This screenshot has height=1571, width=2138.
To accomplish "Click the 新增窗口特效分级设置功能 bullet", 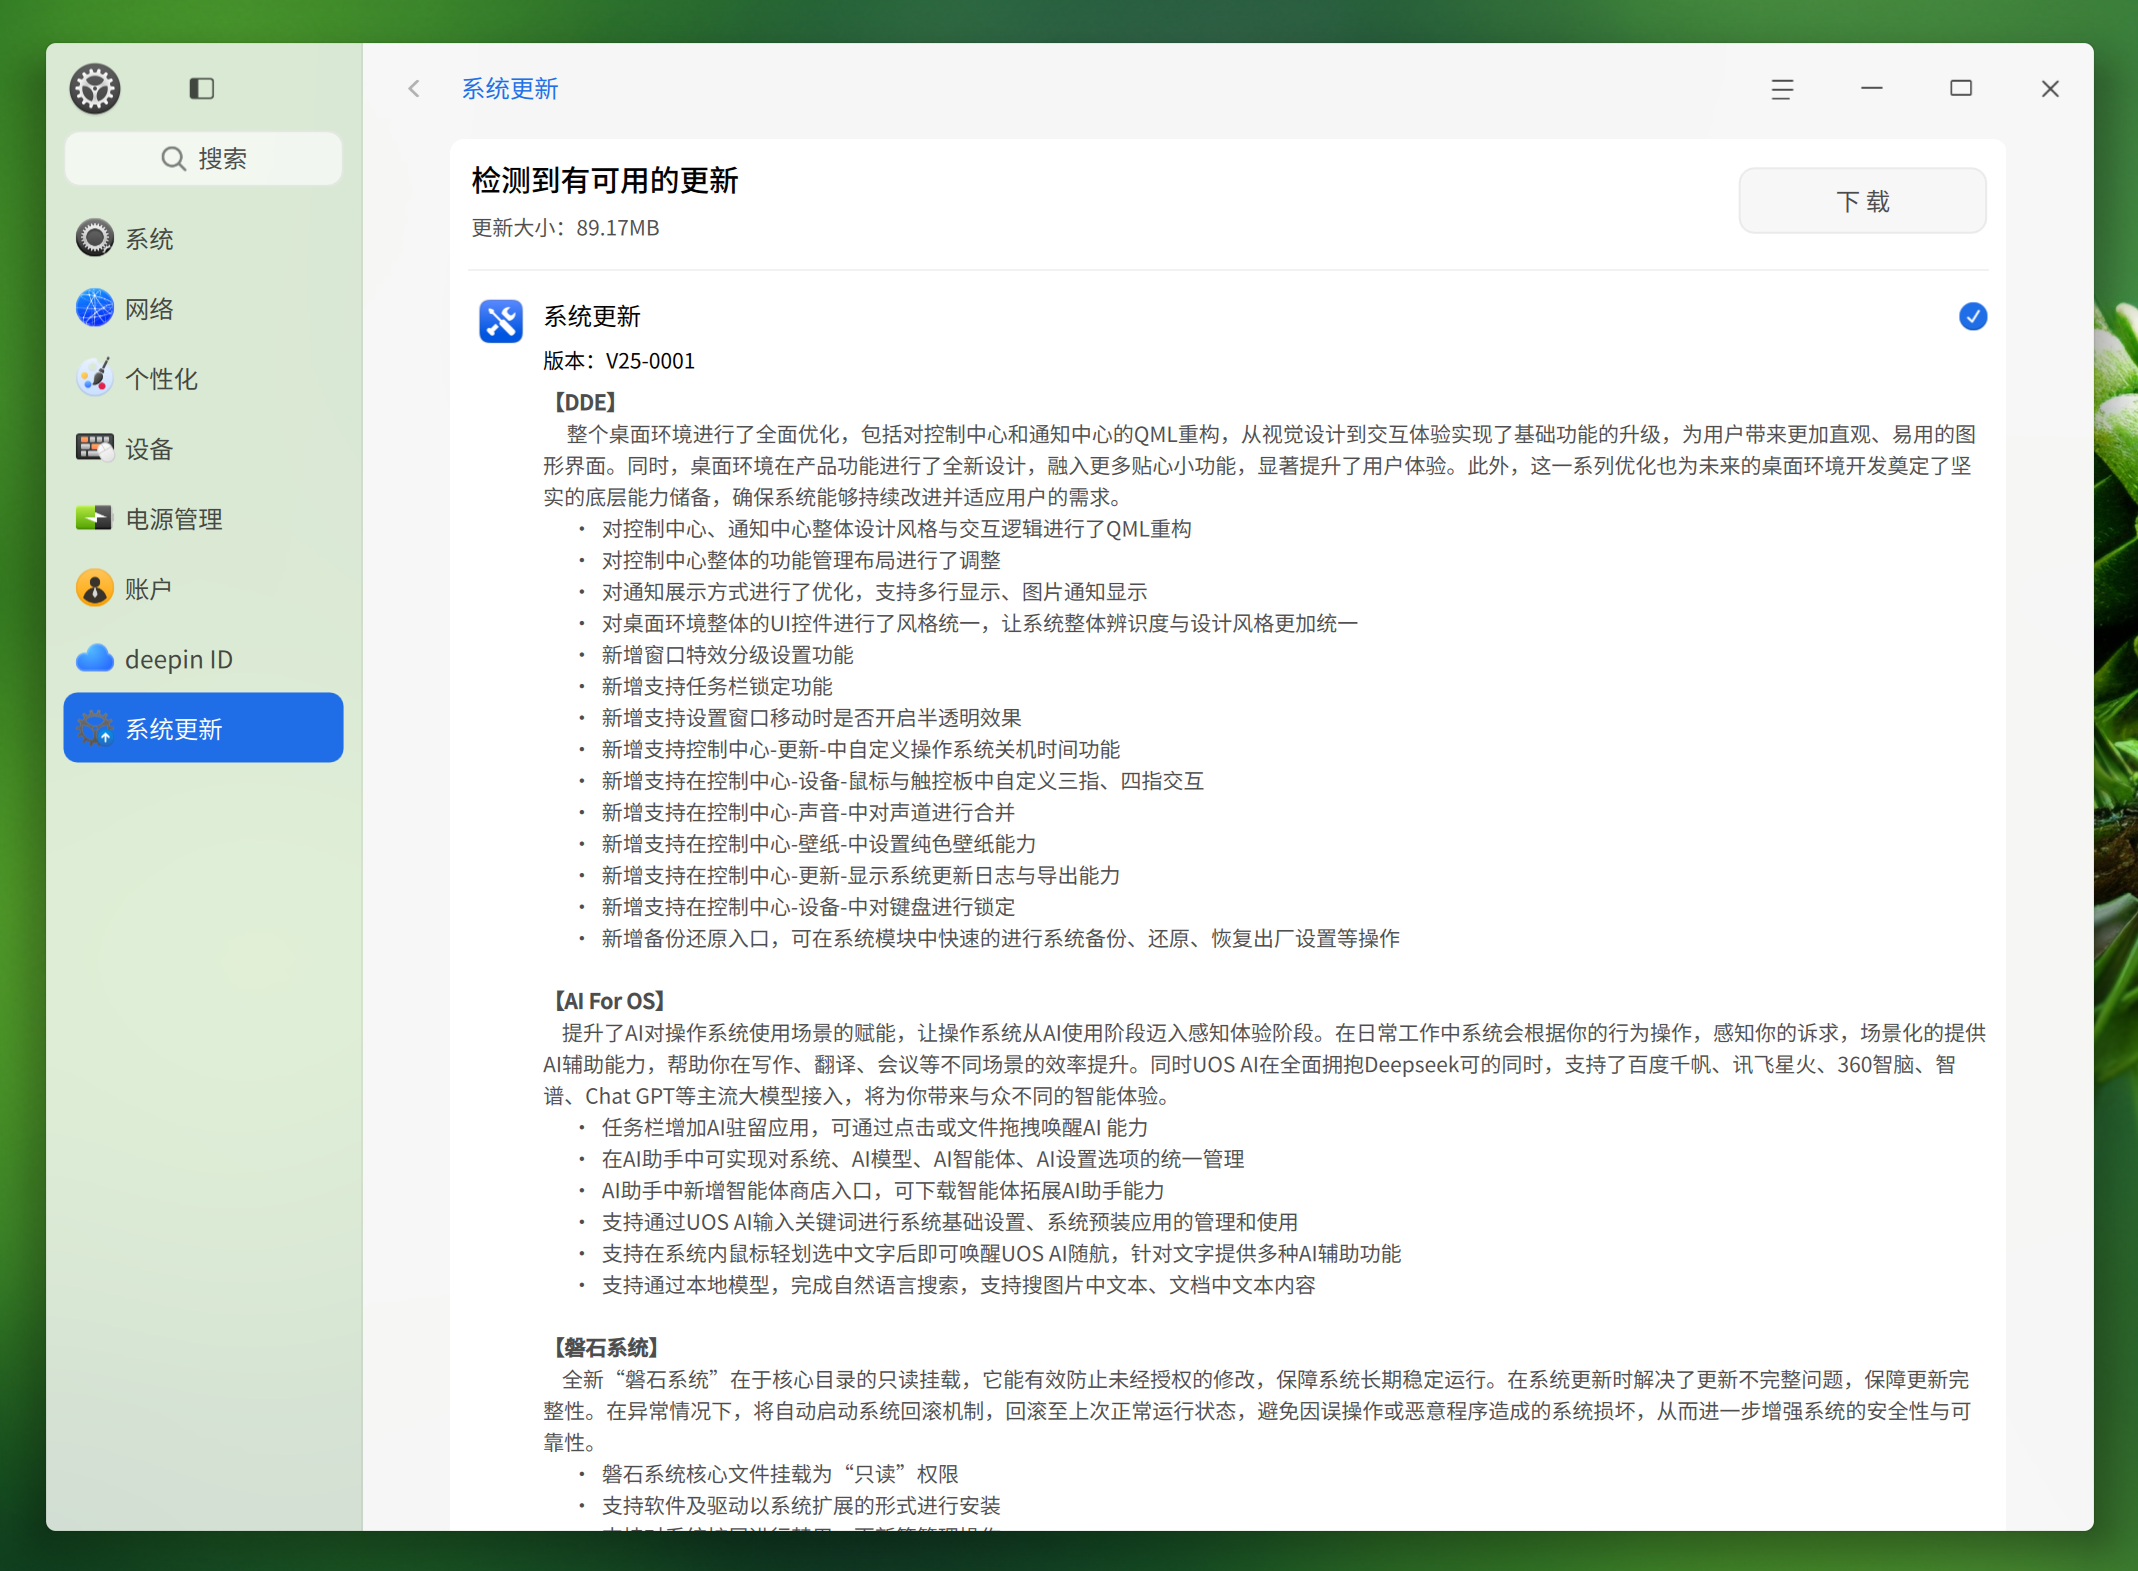I will [x=727, y=655].
